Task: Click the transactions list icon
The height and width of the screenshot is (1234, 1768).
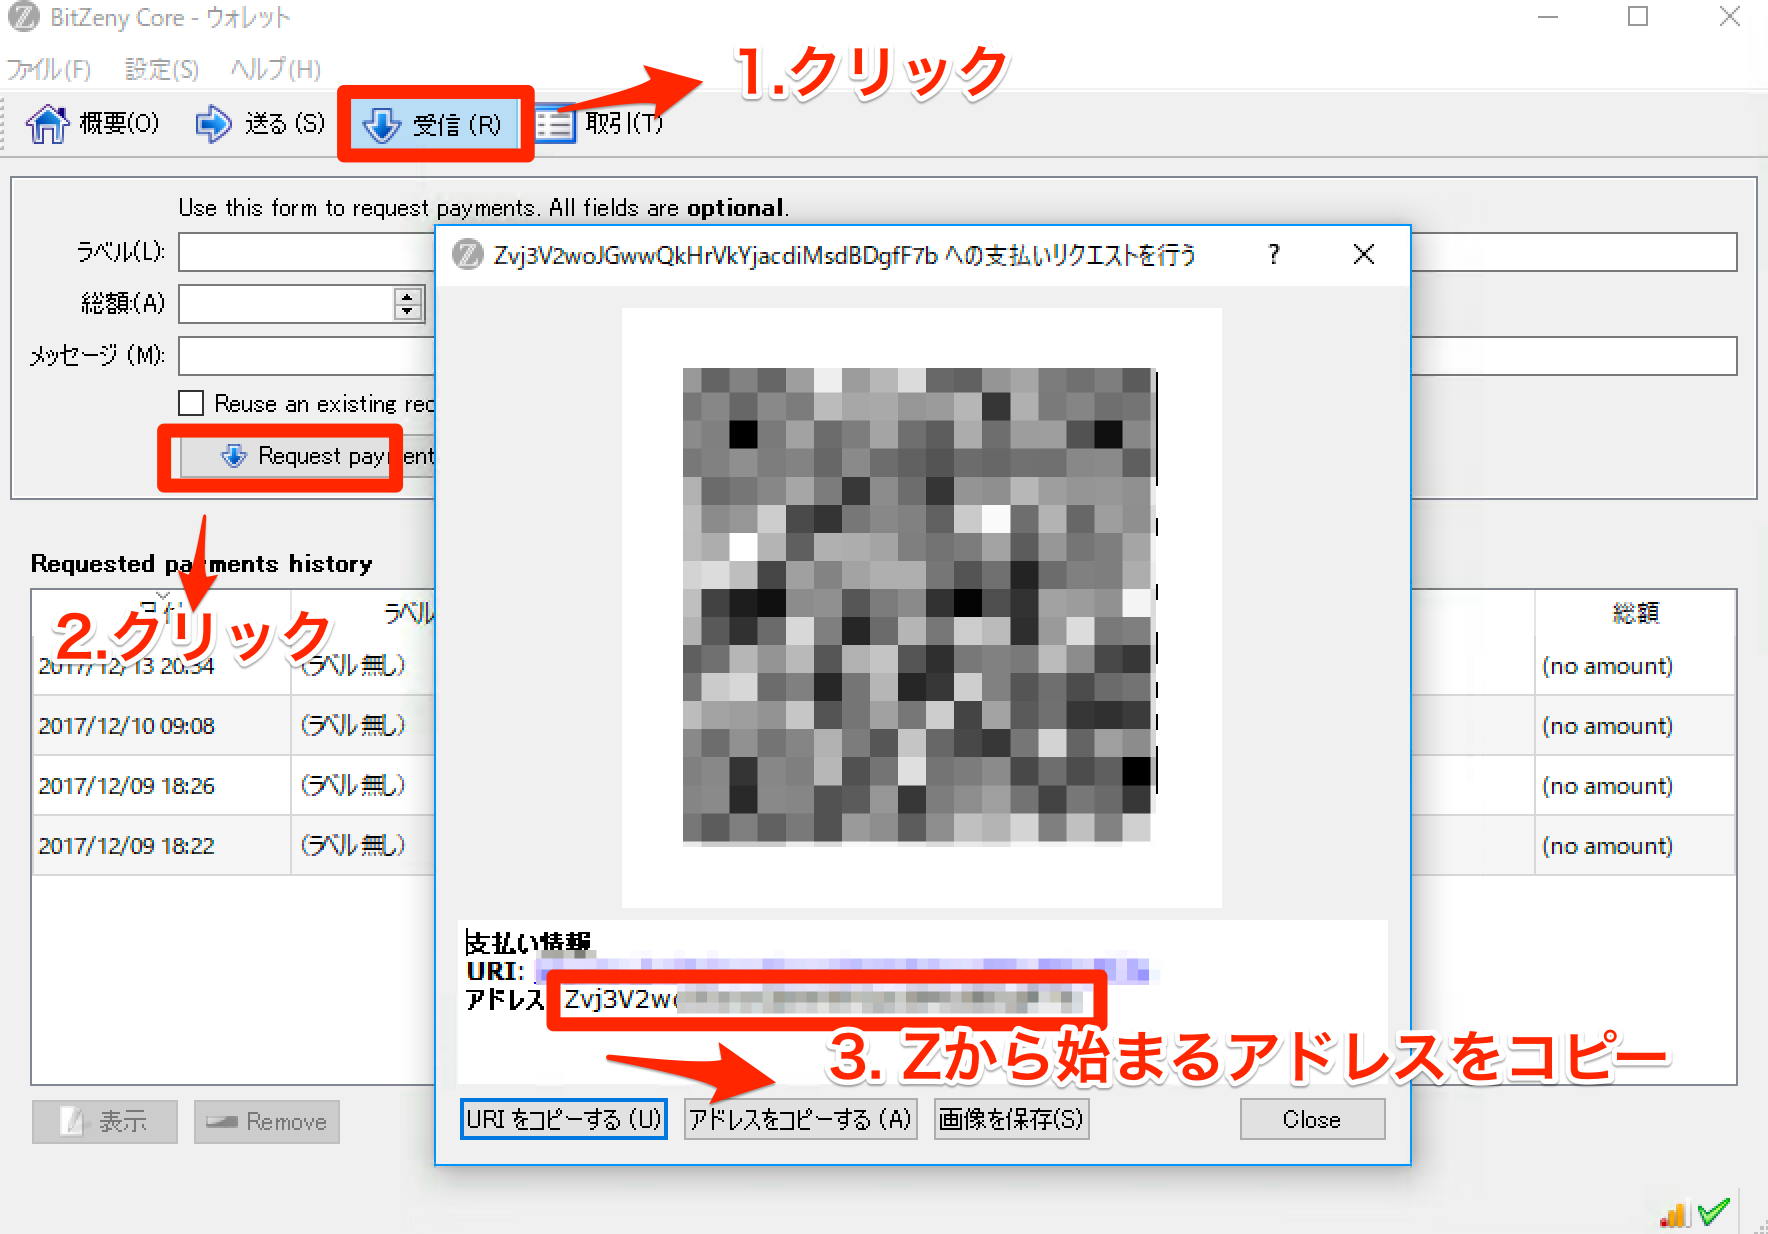Action: point(555,124)
